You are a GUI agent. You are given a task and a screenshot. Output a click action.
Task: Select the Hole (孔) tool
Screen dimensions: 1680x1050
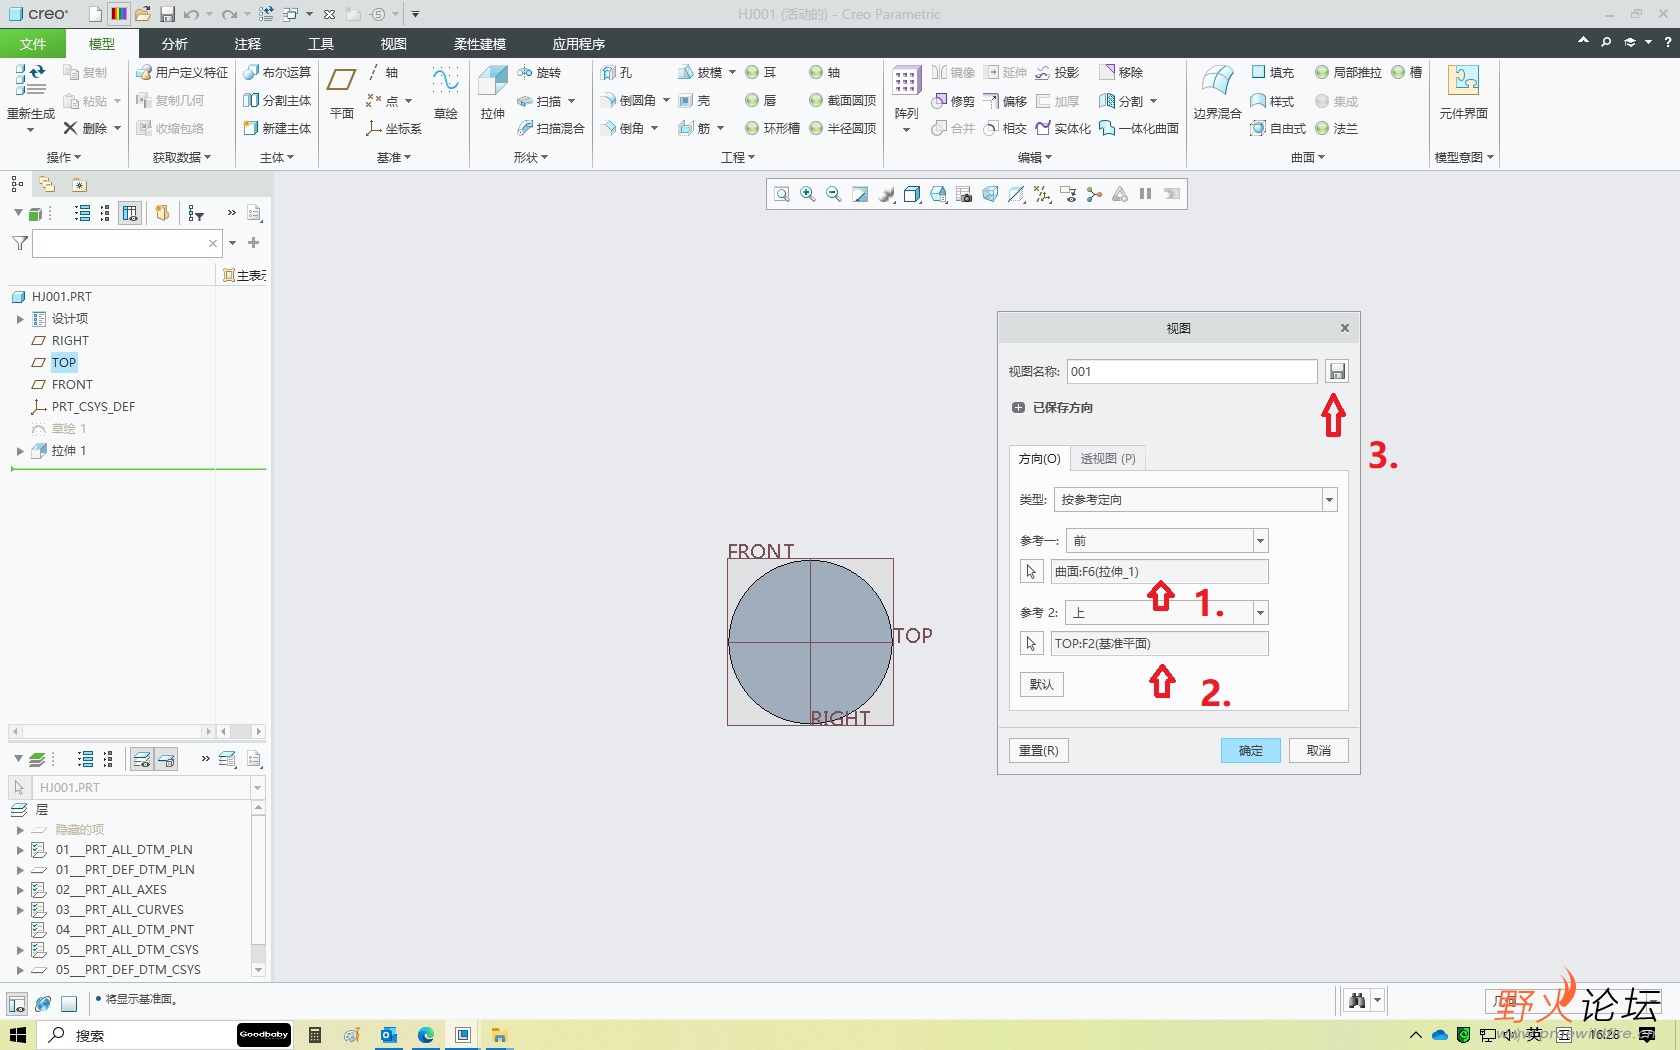[x=617, y=73]
